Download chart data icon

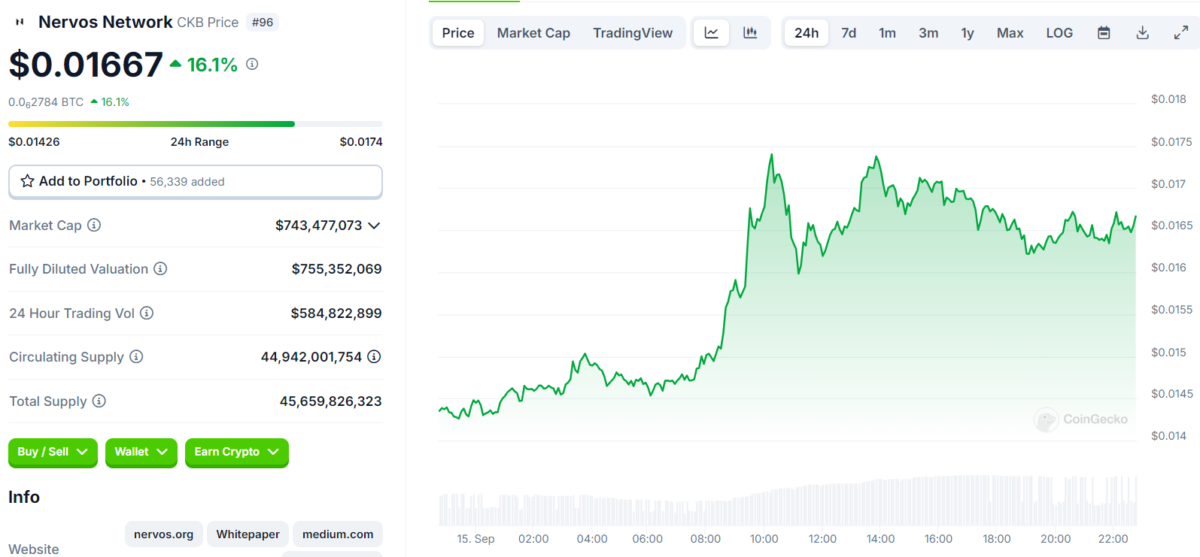pos(1142,33)
